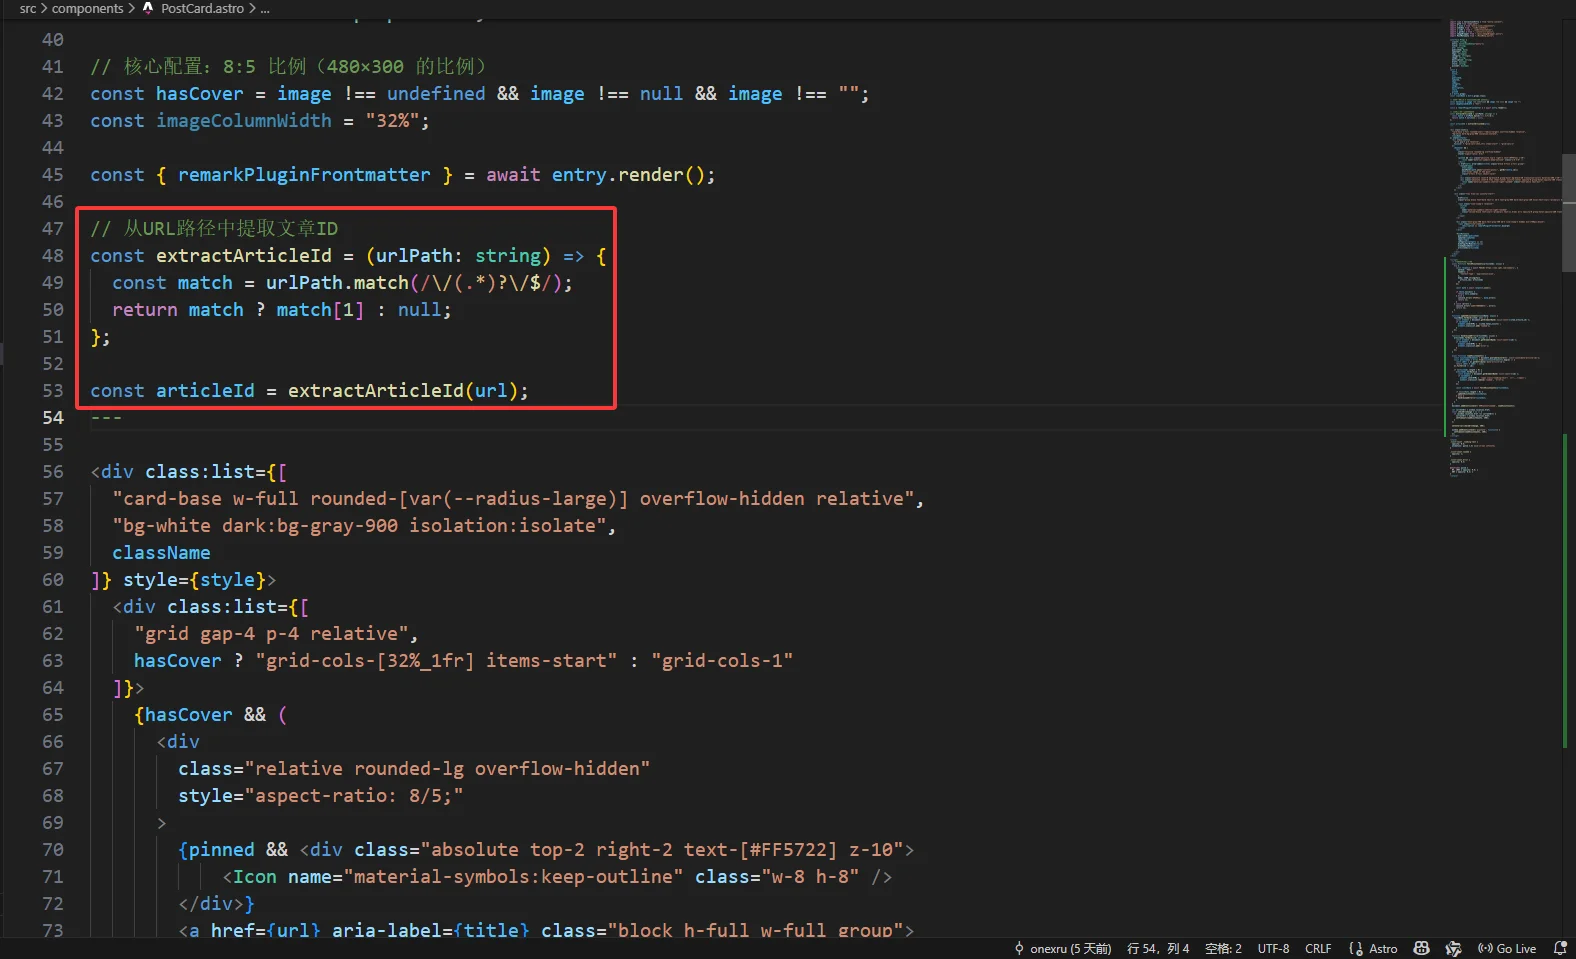1576x959 pixels.
Task: Show blame details for onexru (5 天前)
Action: pyautogui.click(x=1070, y=948)
